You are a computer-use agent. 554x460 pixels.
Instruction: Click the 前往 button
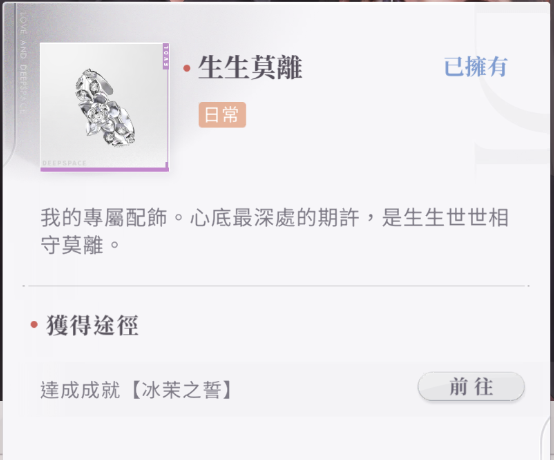471,387
